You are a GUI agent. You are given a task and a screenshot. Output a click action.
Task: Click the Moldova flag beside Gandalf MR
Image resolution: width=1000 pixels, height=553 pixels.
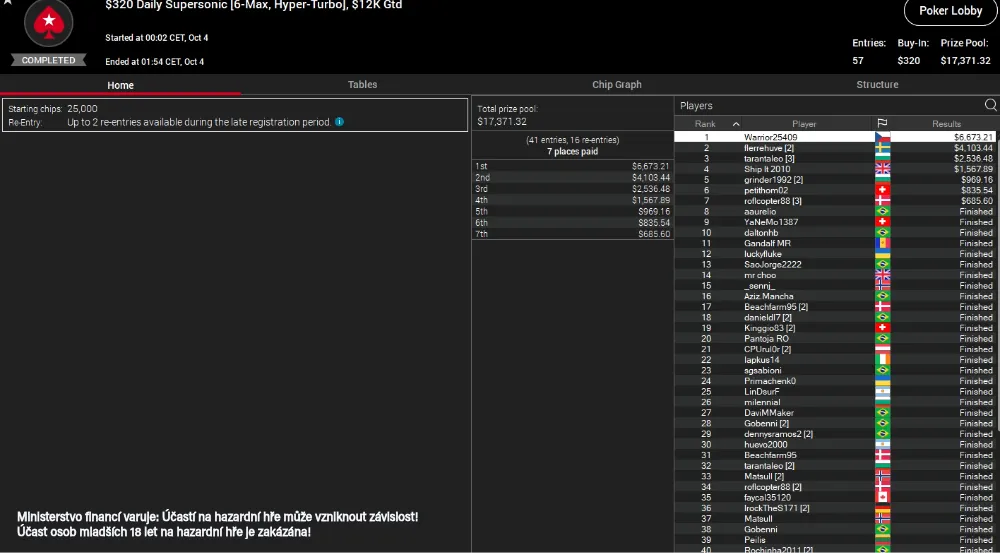[x=883, y=243]
